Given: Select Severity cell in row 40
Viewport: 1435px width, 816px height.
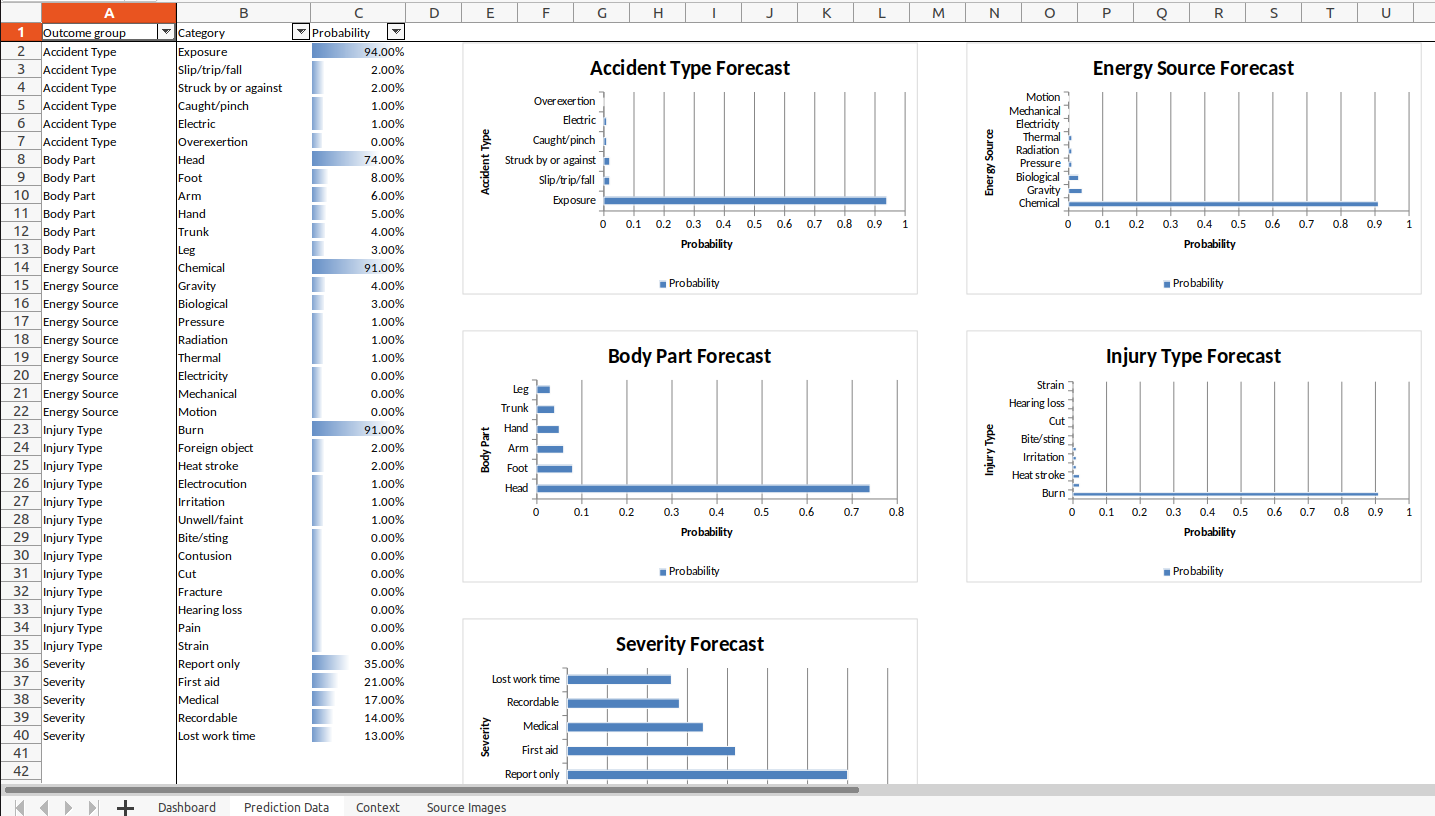Looking at the screenshot, I should pos(109,735).
